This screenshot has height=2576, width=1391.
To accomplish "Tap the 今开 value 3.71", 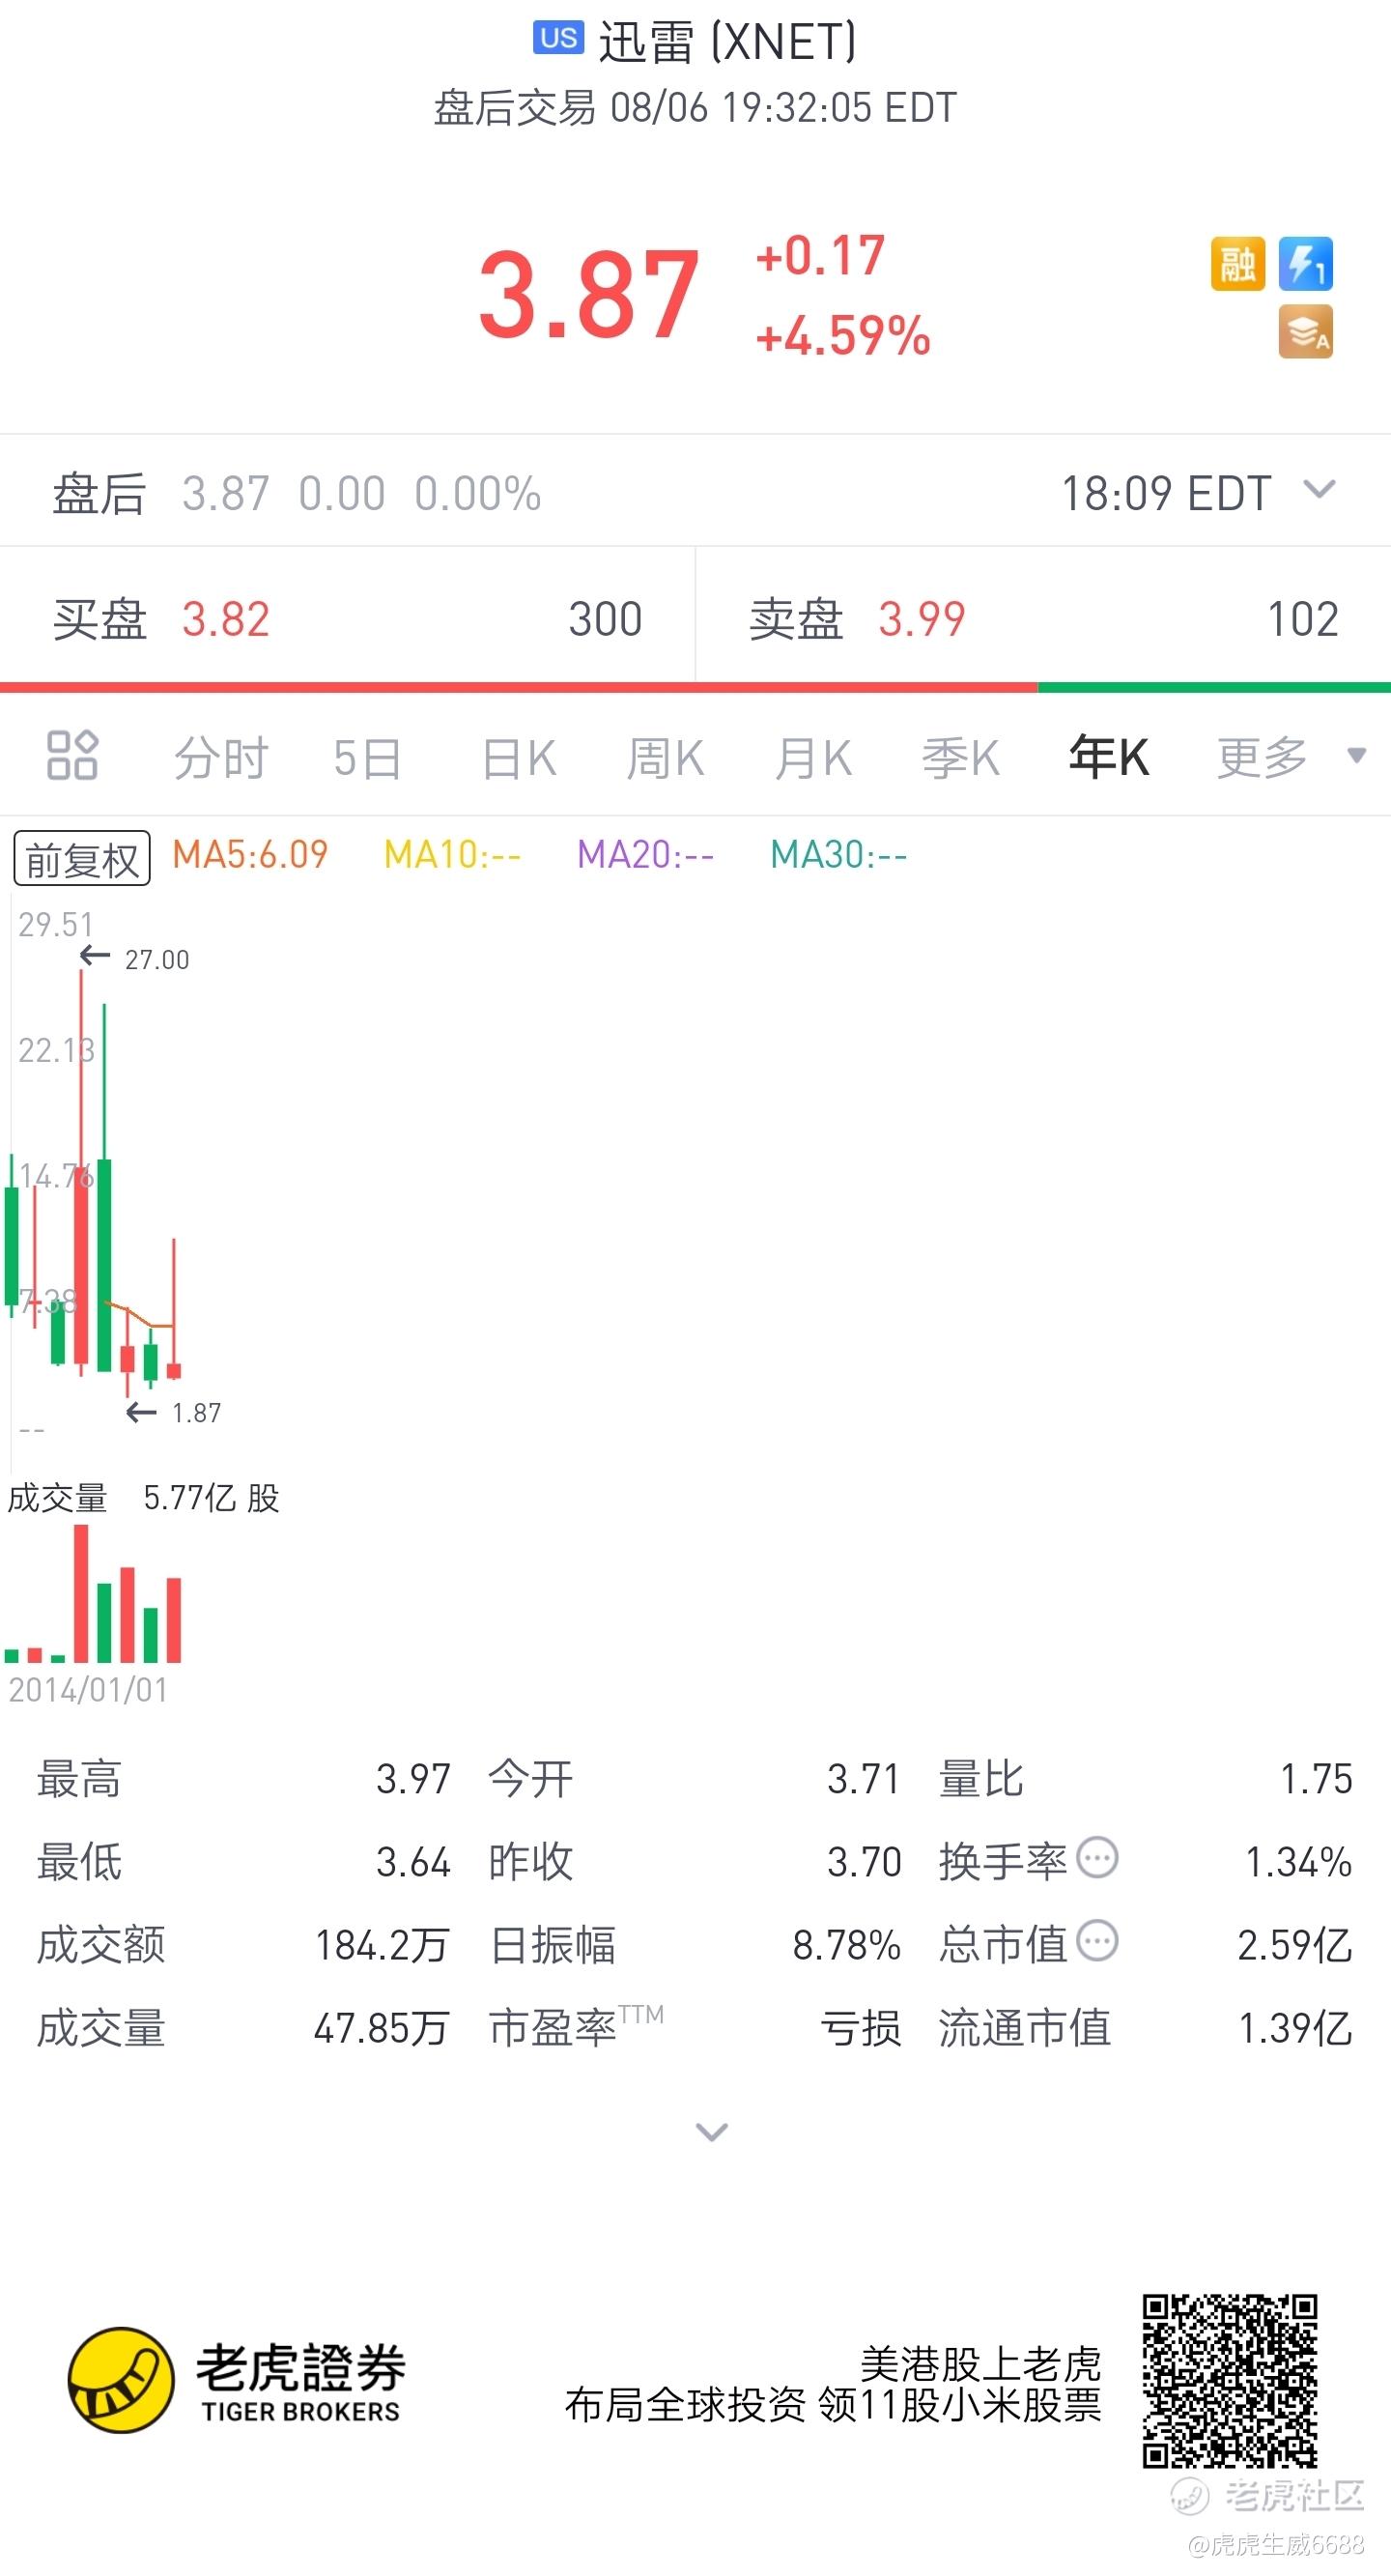I will 864,1779.
